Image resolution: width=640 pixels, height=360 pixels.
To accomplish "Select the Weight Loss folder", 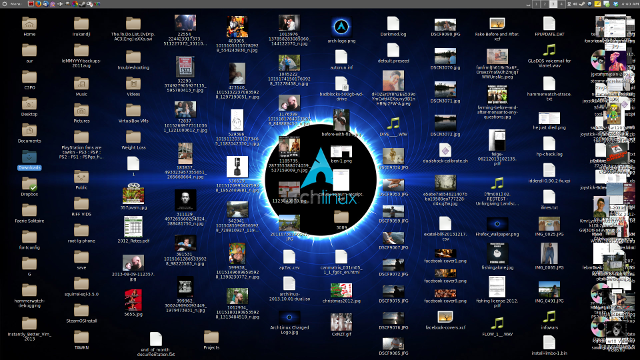I will (x=133, y=140).
